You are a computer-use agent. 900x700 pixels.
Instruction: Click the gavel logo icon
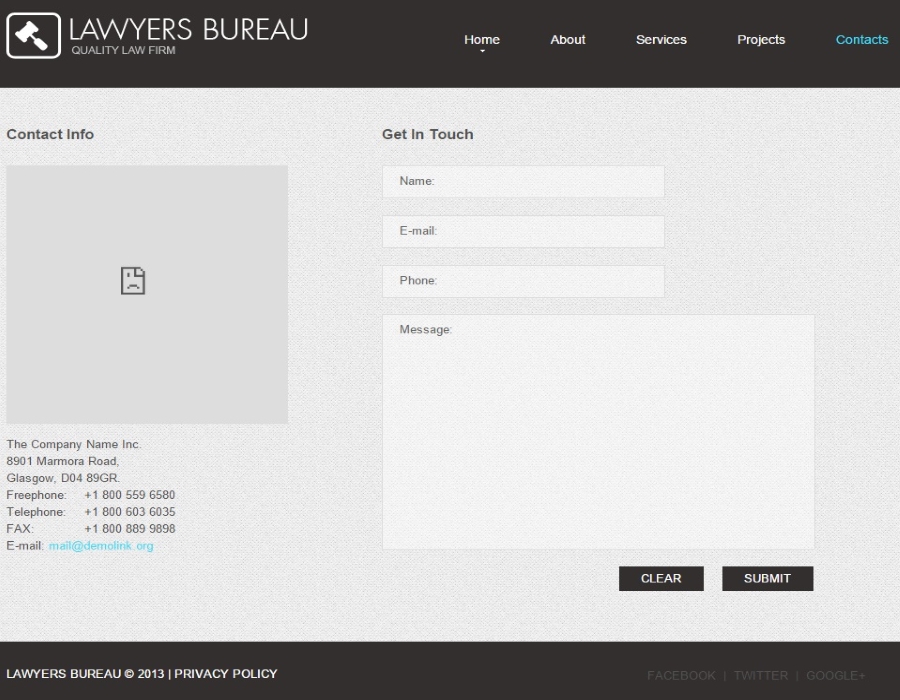pos(33,36)
